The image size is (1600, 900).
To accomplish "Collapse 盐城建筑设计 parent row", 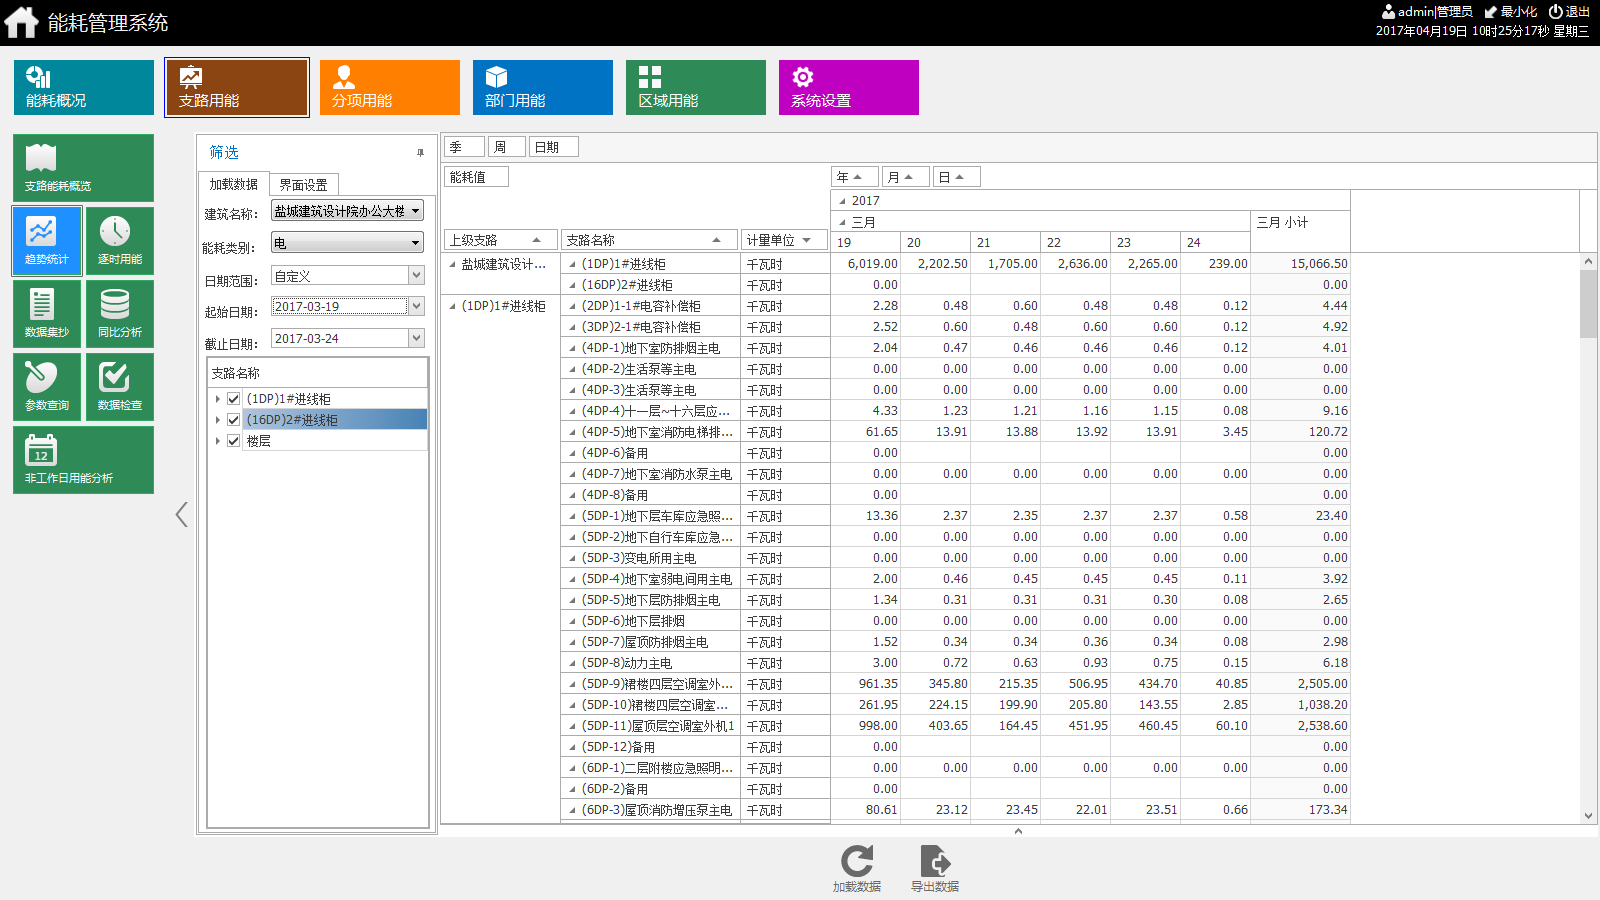I will tap(452, 264).
